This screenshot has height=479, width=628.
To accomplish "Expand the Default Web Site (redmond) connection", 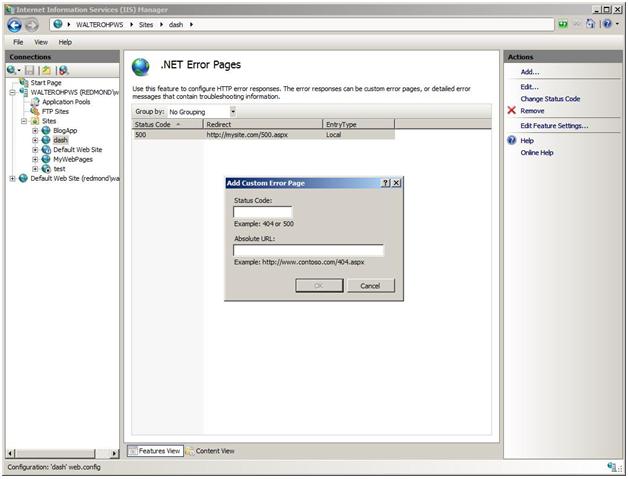I will [x=12, y=179].
